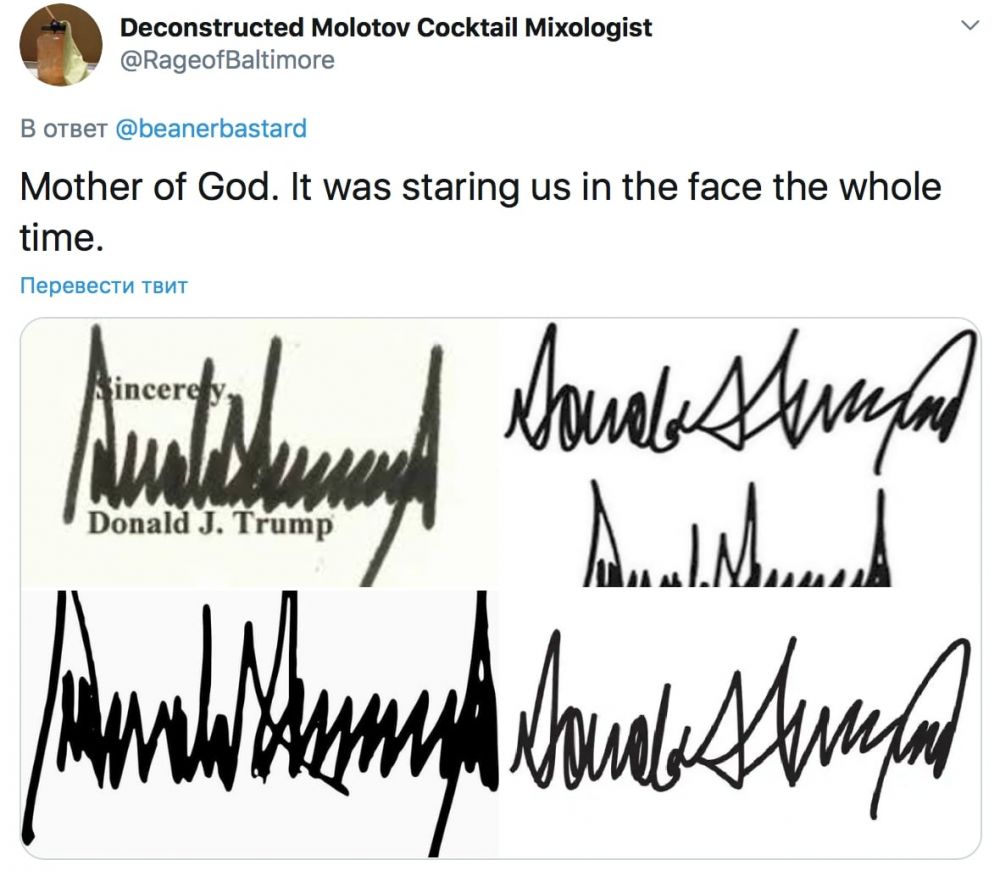This screenshot has height=871, width=1000.
Task: Open the tweet options chevron menu
Action: coord(970,26)
